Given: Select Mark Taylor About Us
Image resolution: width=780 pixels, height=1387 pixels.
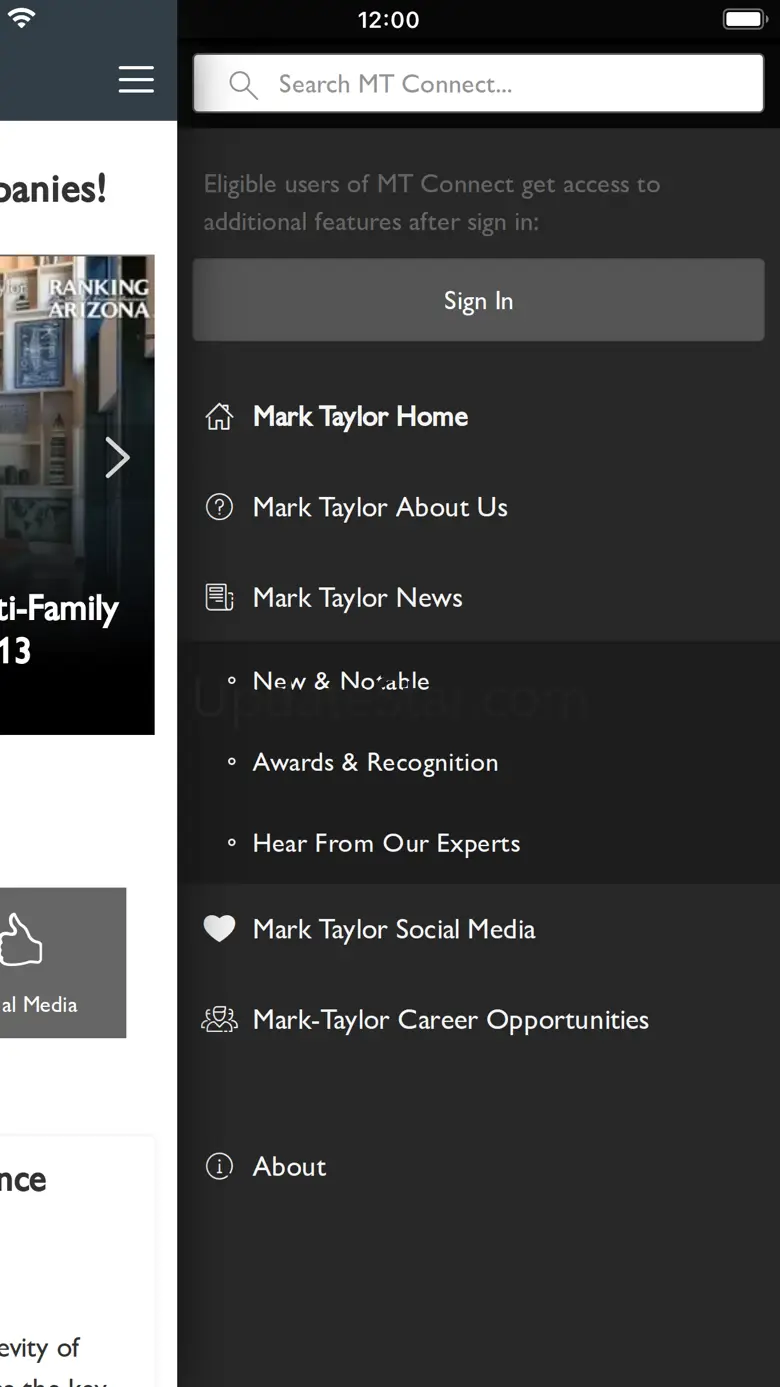Looking at the screenshot, I should (x=380, y=507).
